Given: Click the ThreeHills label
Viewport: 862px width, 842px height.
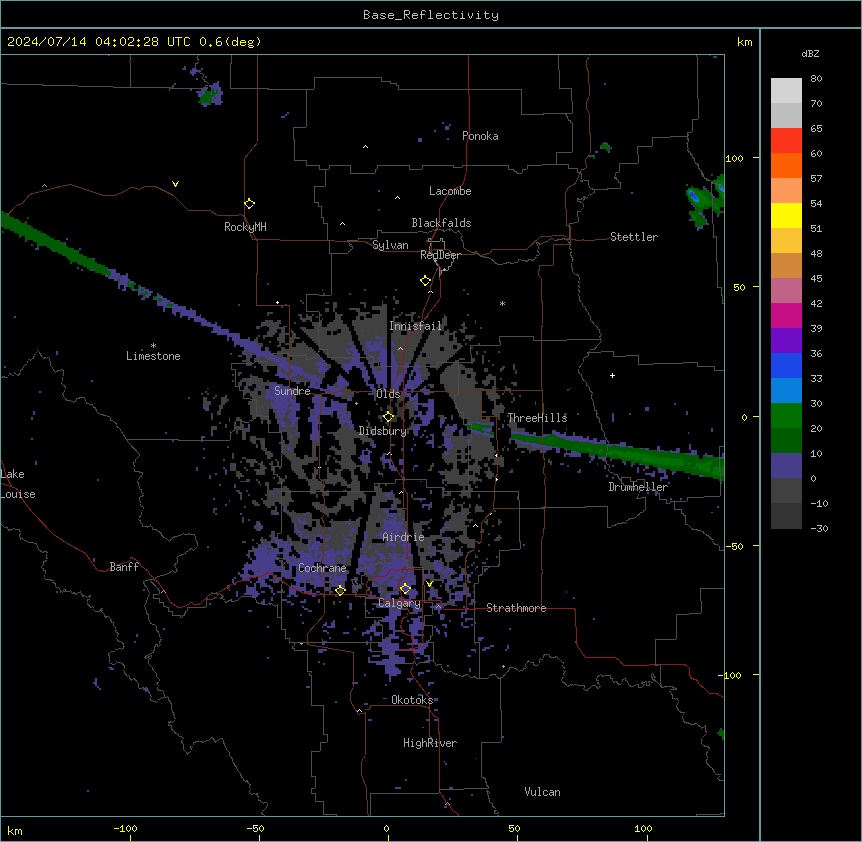Looking at the screenshot, I should point(537,418).
